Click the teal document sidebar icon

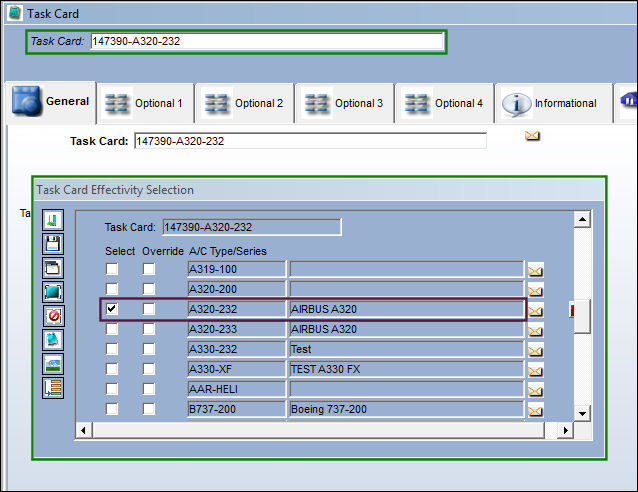53,340
